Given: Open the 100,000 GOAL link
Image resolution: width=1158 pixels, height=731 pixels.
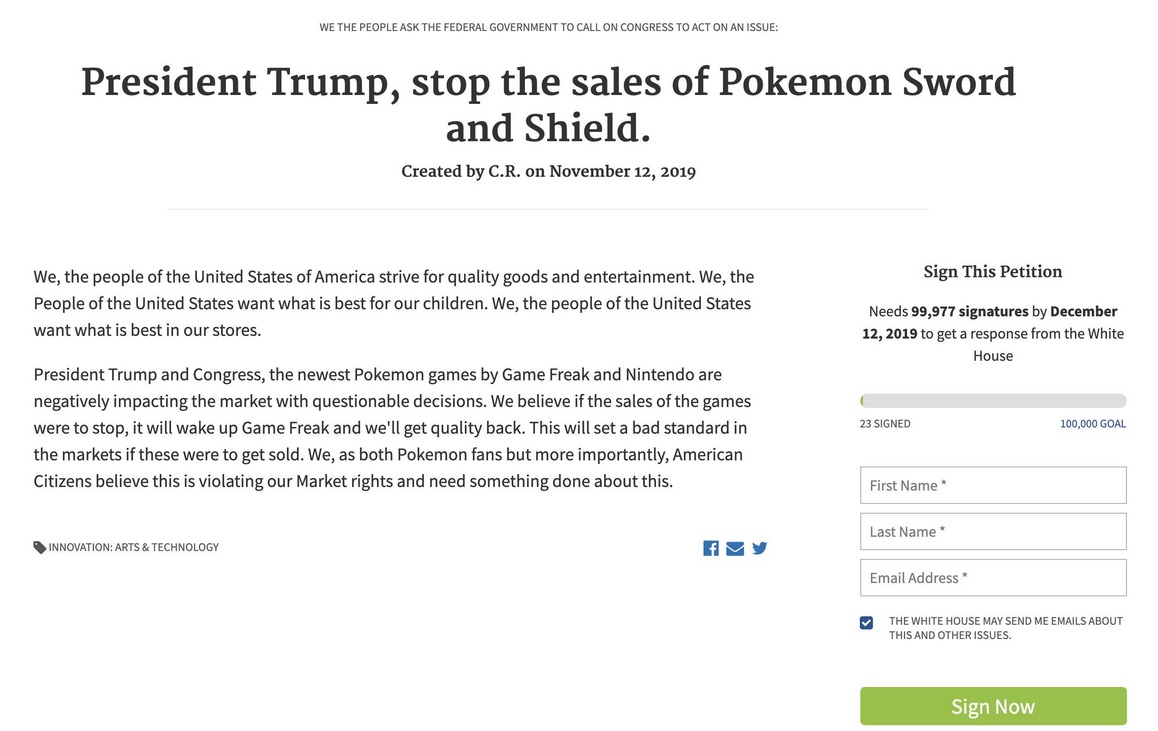Looking at the screenshot, I should point(1093,424).
